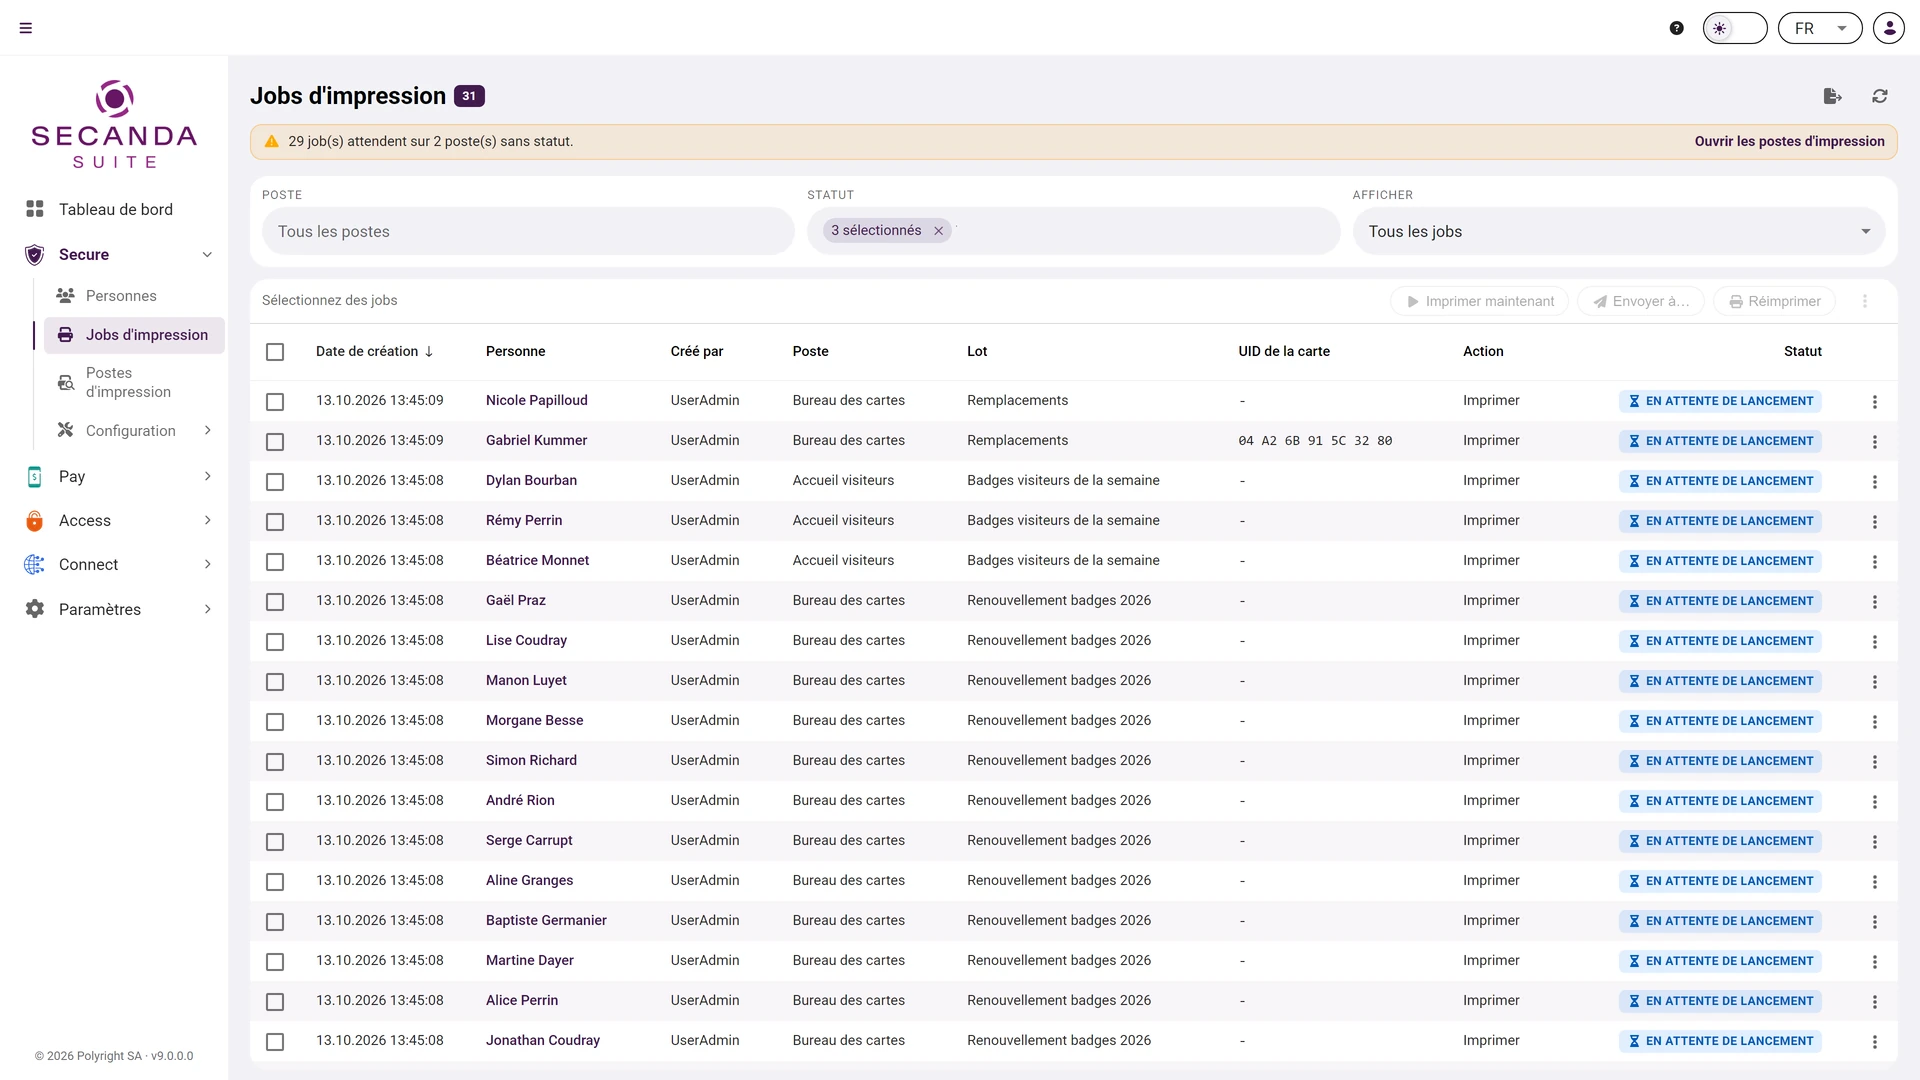Open the hamburger navigation menu
Screen dimensions: 1920x1080
click(26, 28)
